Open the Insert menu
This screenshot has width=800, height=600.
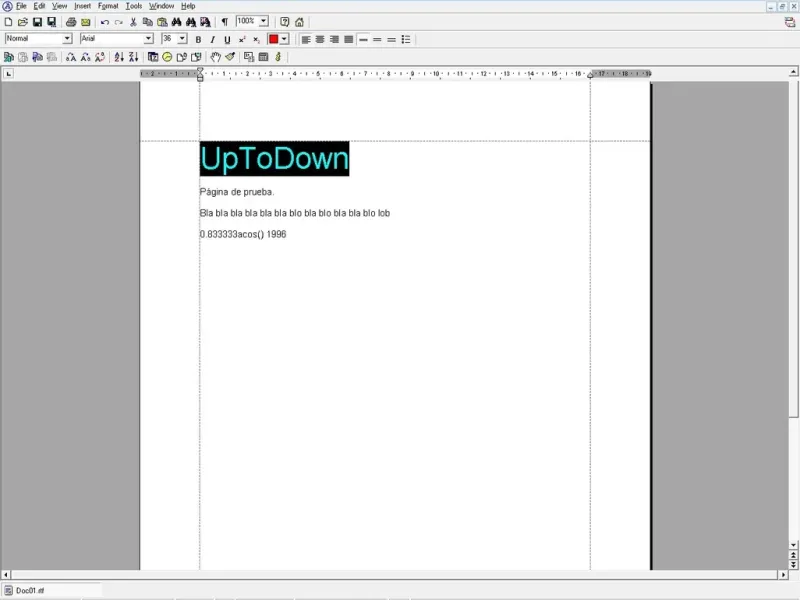point(82,6)
